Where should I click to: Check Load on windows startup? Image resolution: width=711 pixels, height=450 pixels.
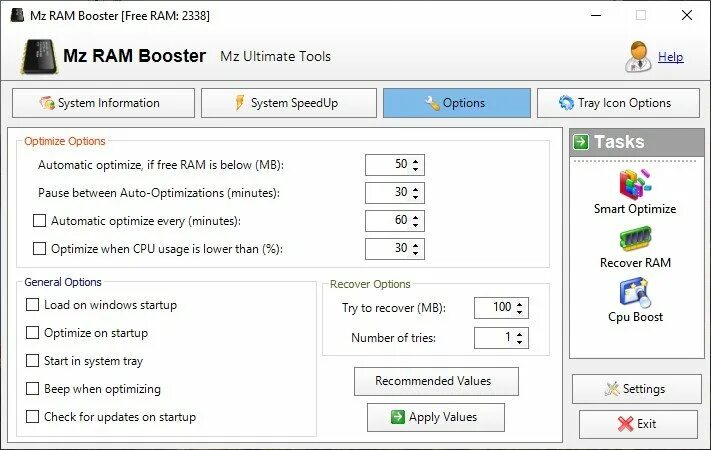pyautogui.click(x=32, y=305)
